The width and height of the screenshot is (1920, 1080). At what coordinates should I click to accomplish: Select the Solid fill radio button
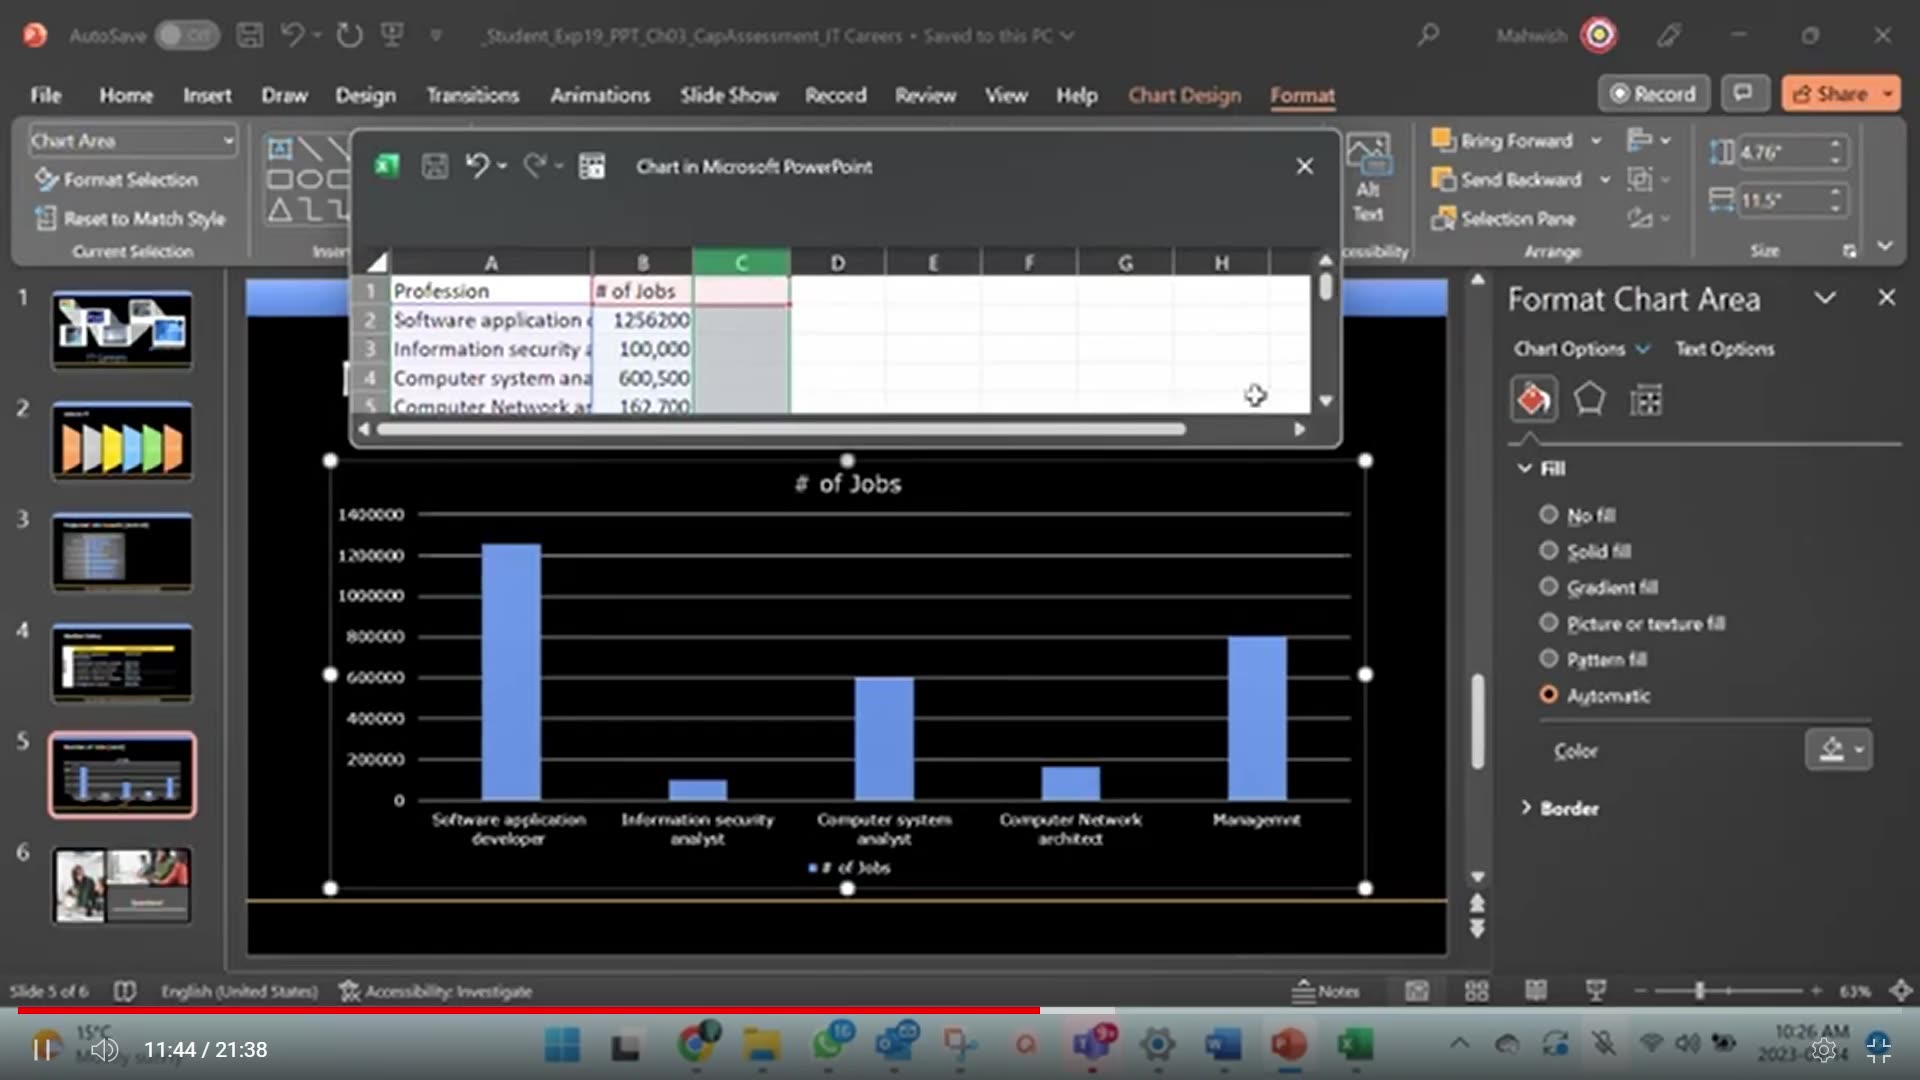[1549, 551]
